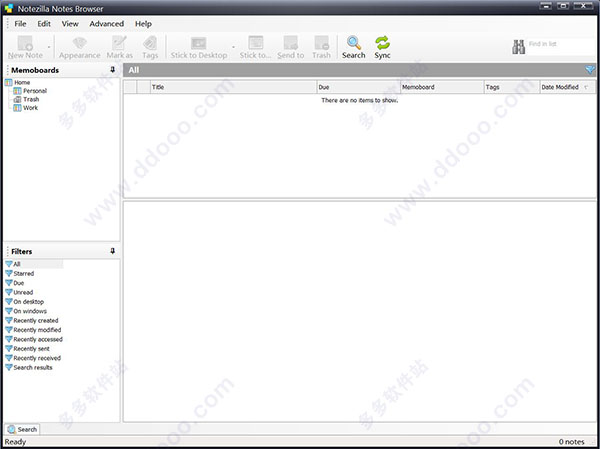This screenshot has width=600, height=449.
Task: Sort by the Tags column
Action: tap(512, 87)
